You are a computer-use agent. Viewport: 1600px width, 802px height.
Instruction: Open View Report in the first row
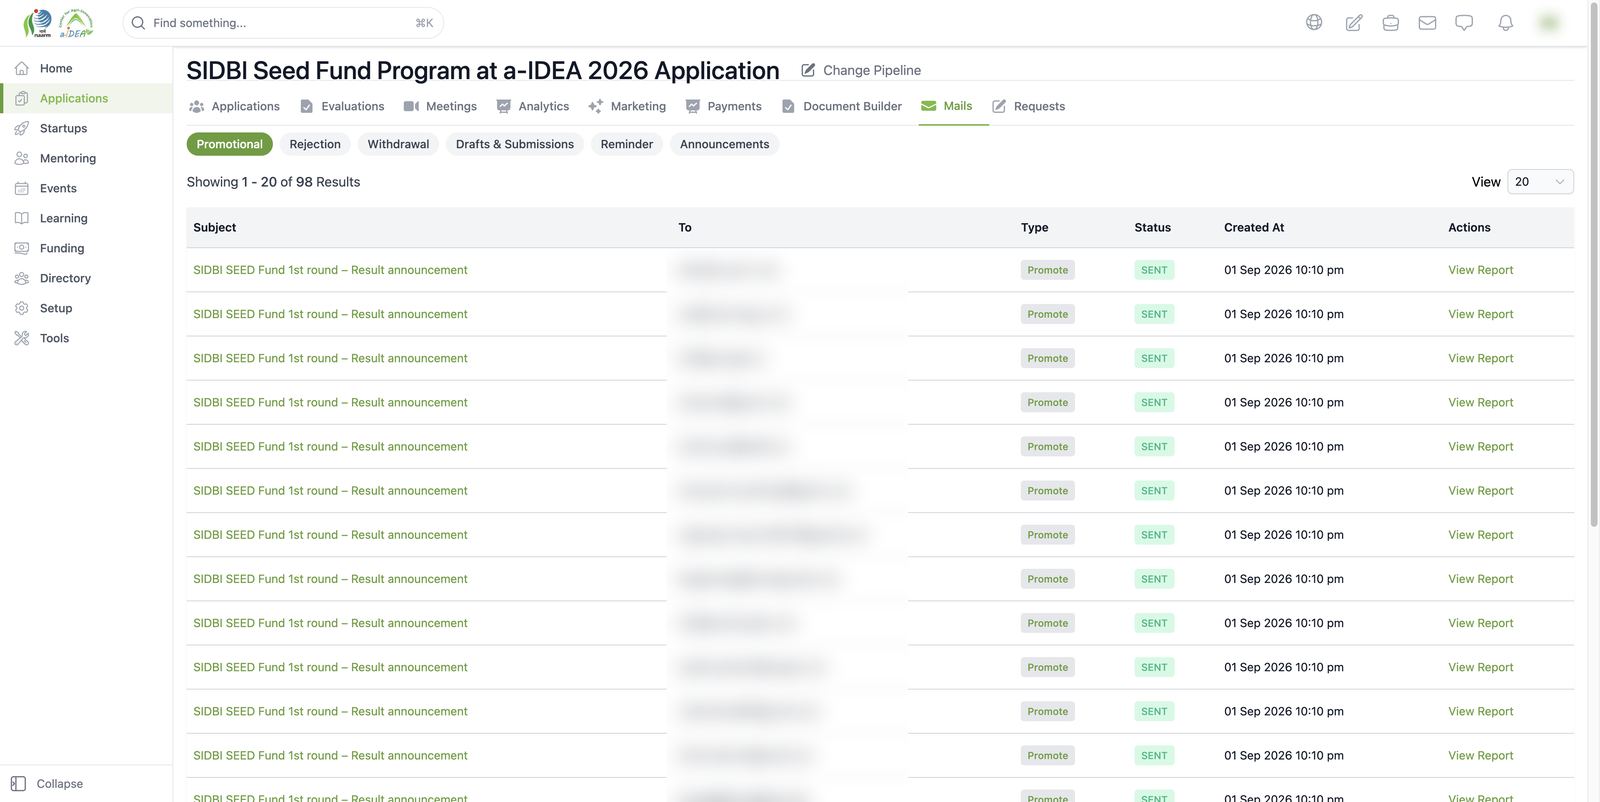click(1481, 270)
